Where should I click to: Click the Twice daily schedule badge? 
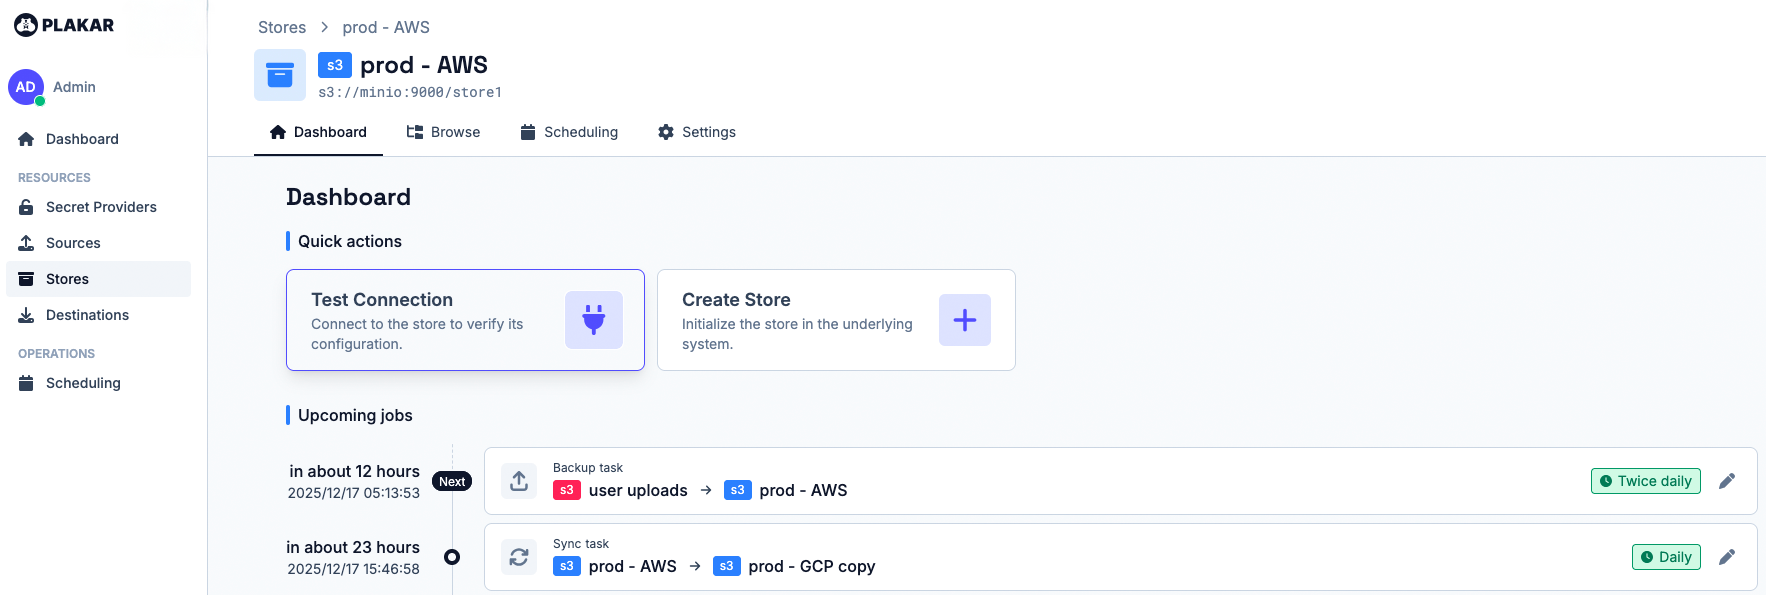coord(1646,481)
